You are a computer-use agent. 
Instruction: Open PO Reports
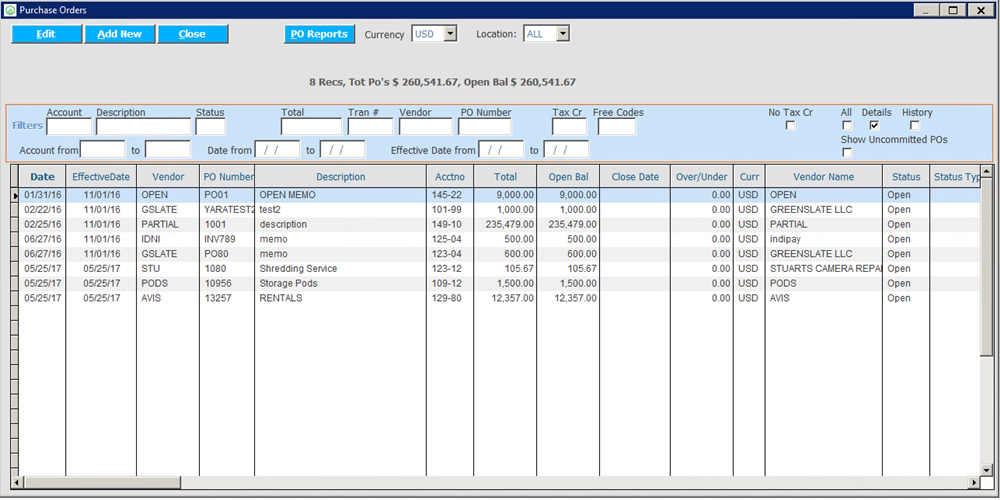(319, 34)
